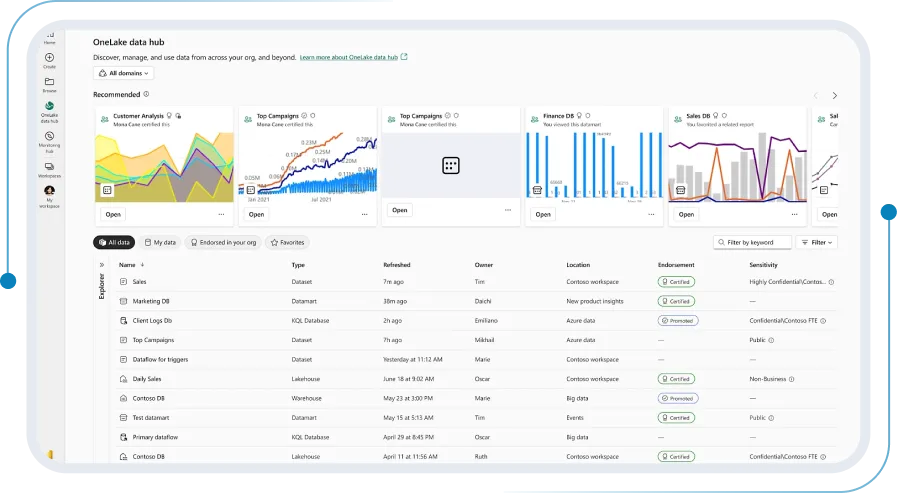
Task: Click the Recommended info icon
Action: pyautogui.click(x=146, y=94)
